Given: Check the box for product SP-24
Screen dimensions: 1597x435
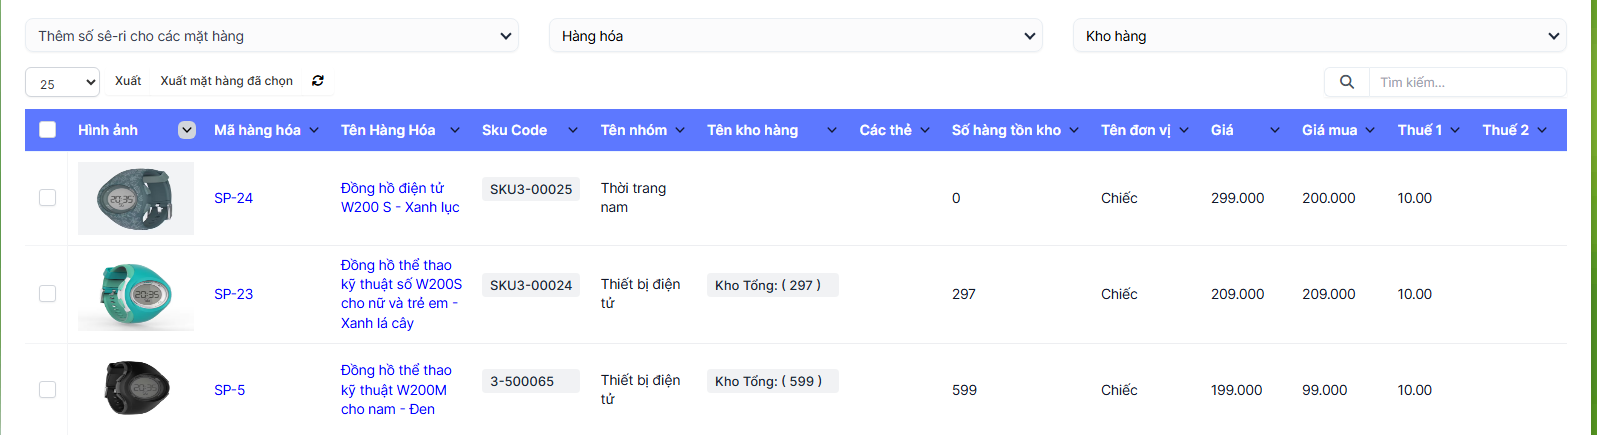Looking at the screenshot, I should click(47, 198).
